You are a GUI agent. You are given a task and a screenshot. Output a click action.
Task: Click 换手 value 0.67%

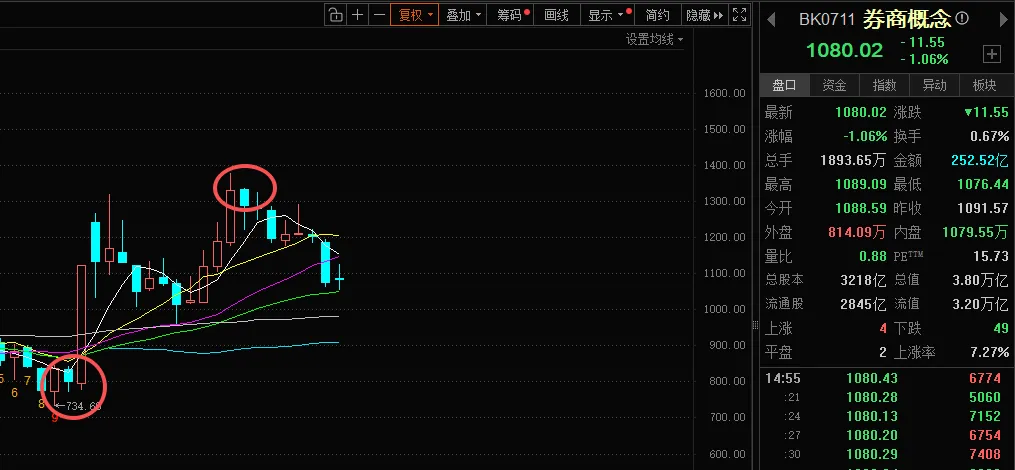coord(990,137)
